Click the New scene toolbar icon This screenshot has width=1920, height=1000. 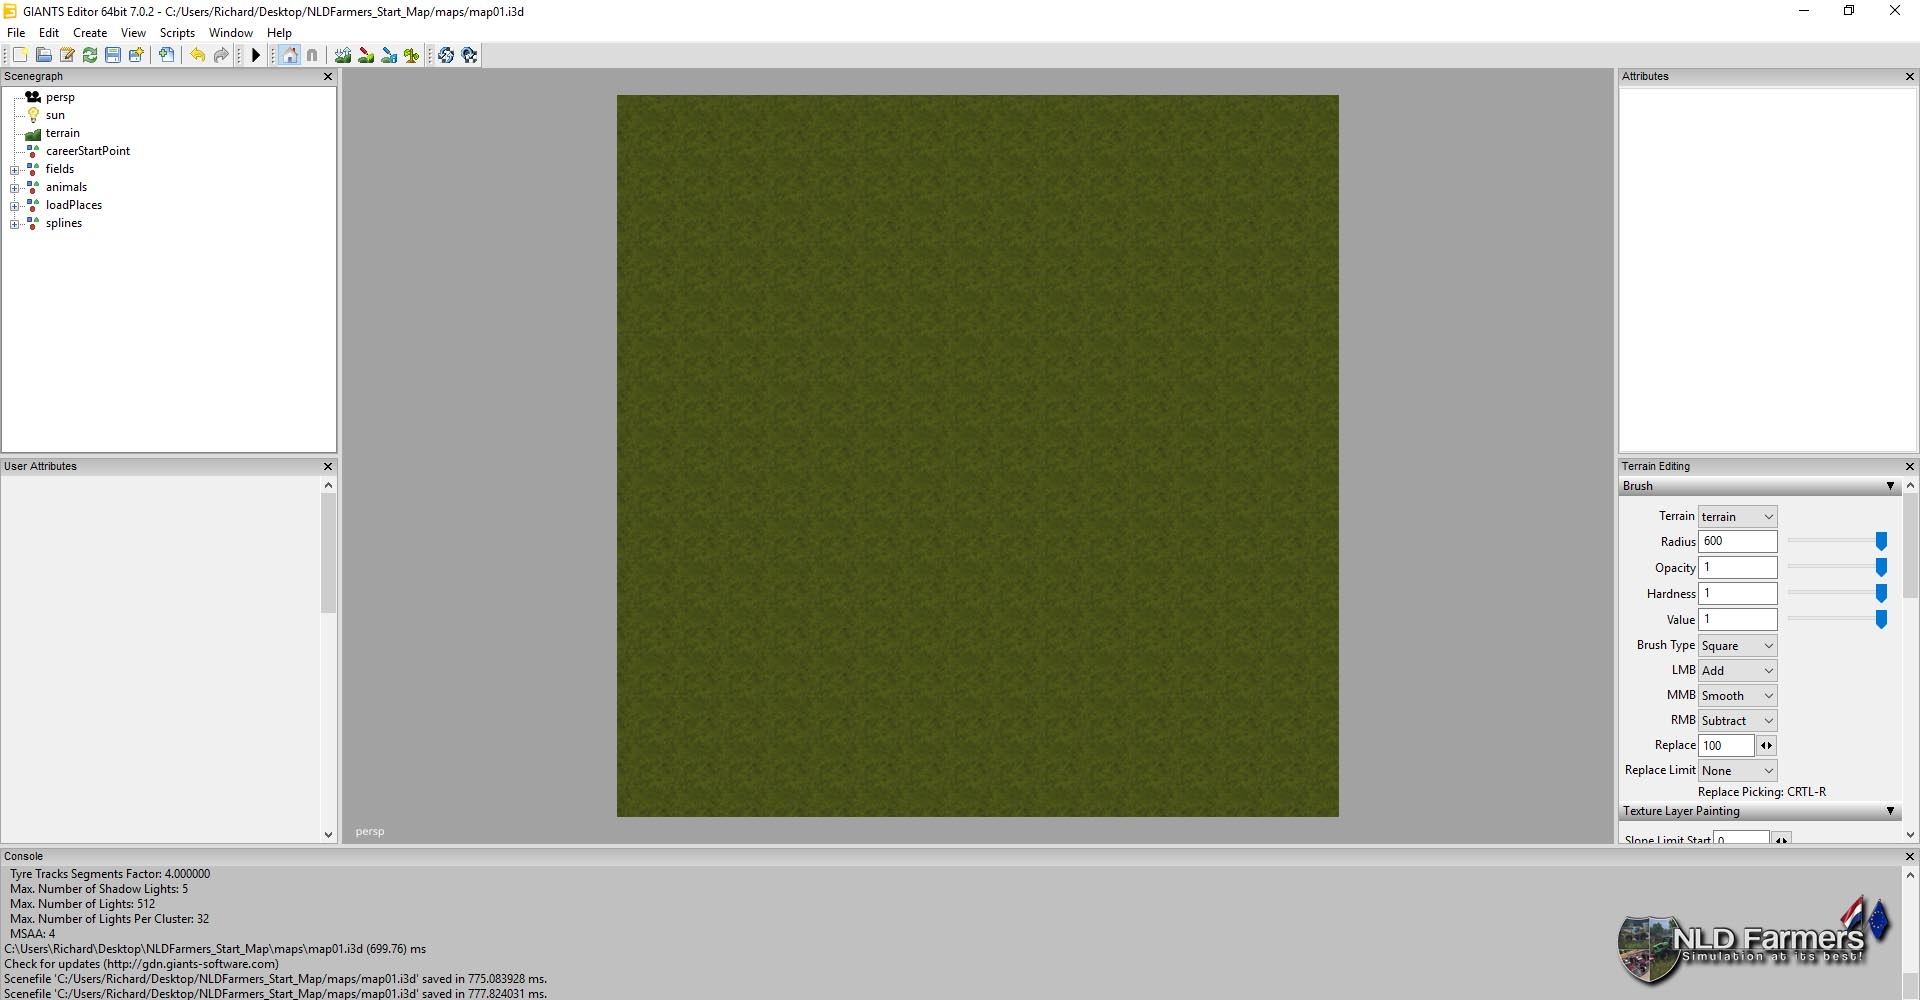20,56
